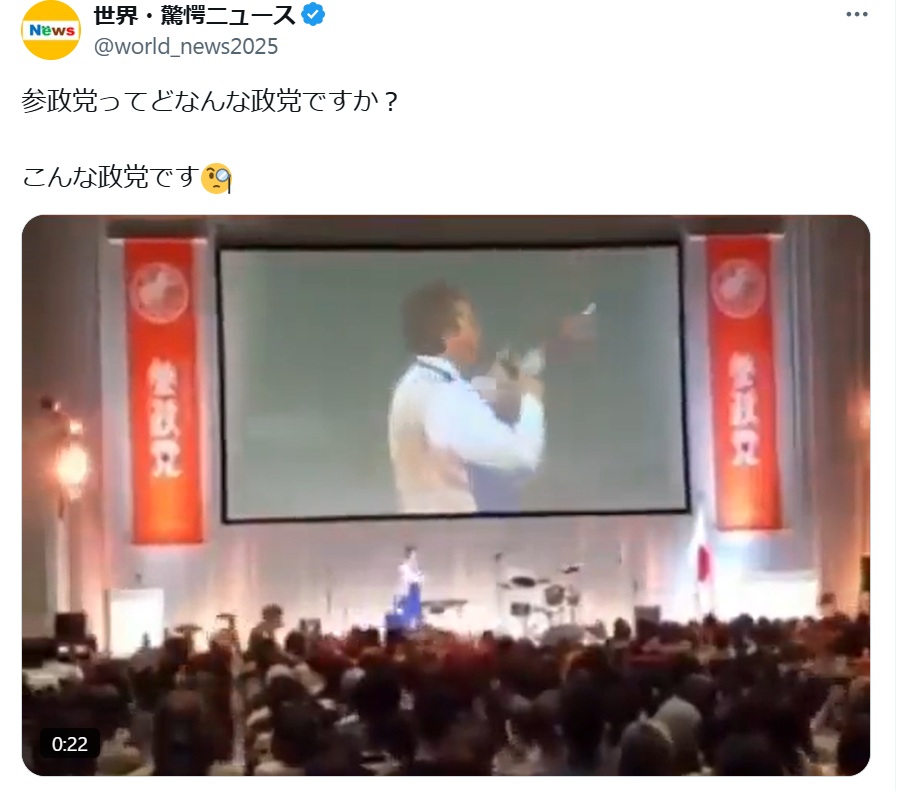Click the blue verified checkmark badge
Screen dimensions: 900x791
click(313, 15)
